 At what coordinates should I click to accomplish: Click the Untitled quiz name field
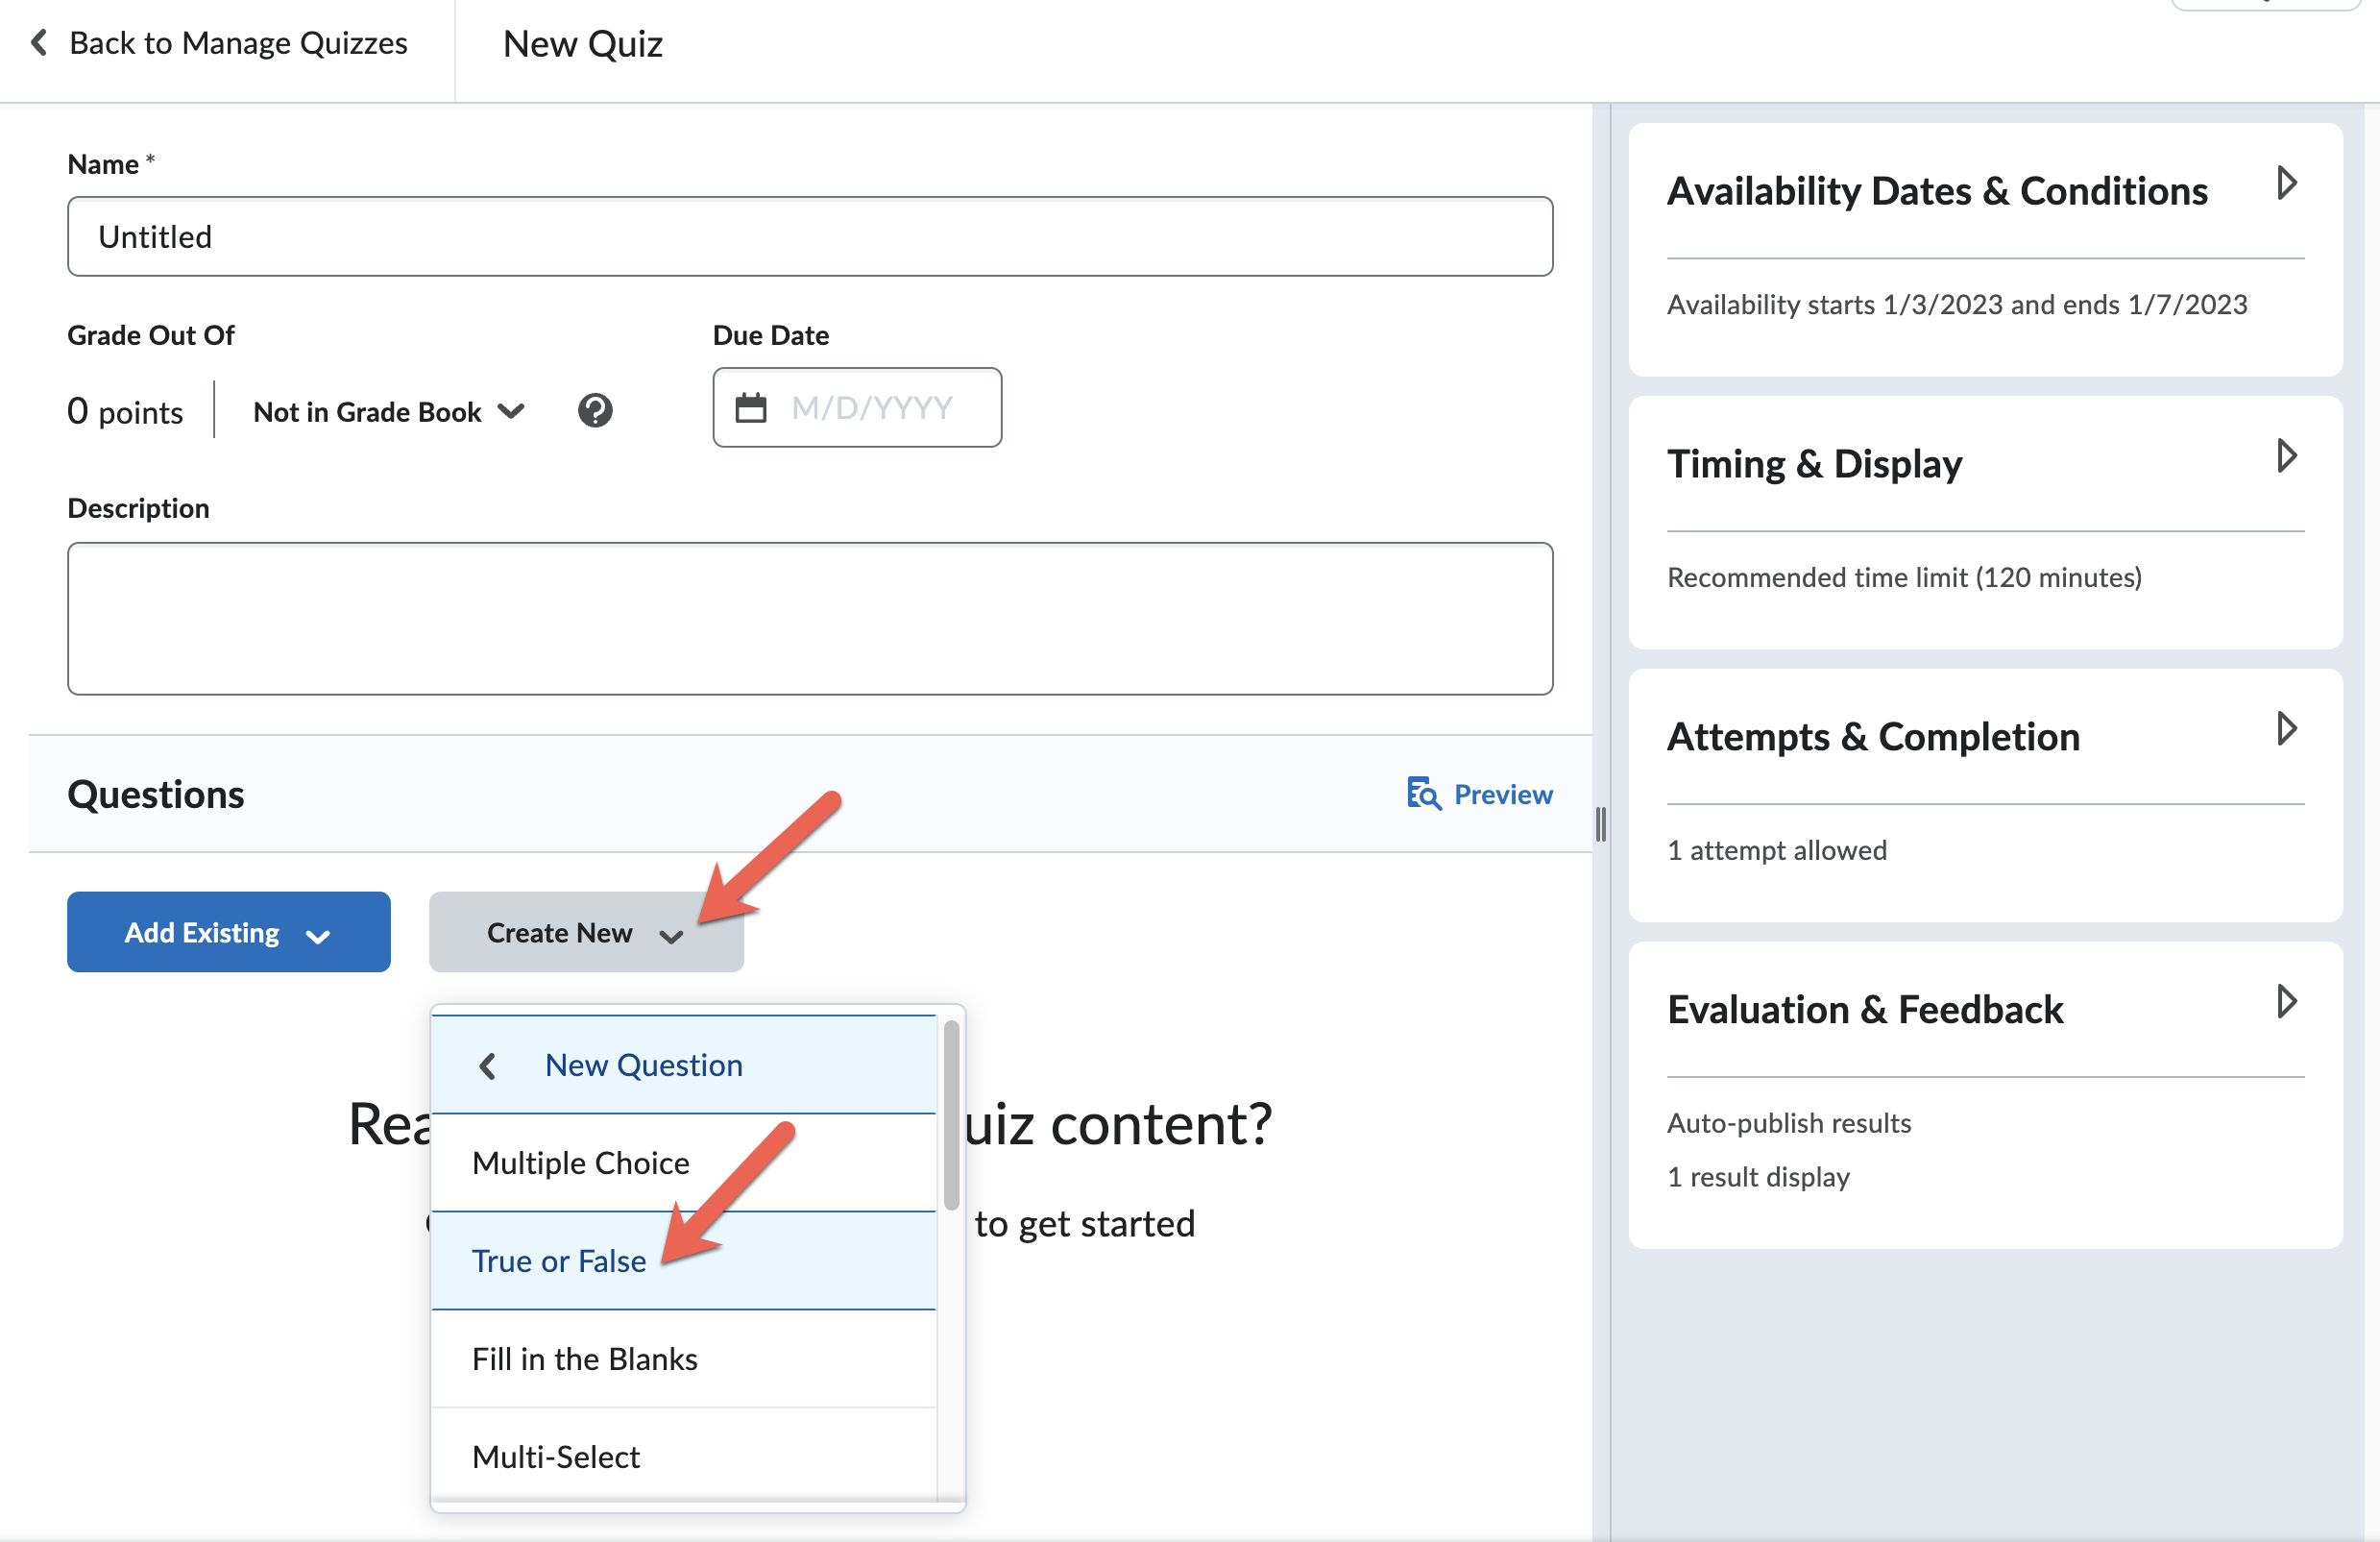coord(809,236)
